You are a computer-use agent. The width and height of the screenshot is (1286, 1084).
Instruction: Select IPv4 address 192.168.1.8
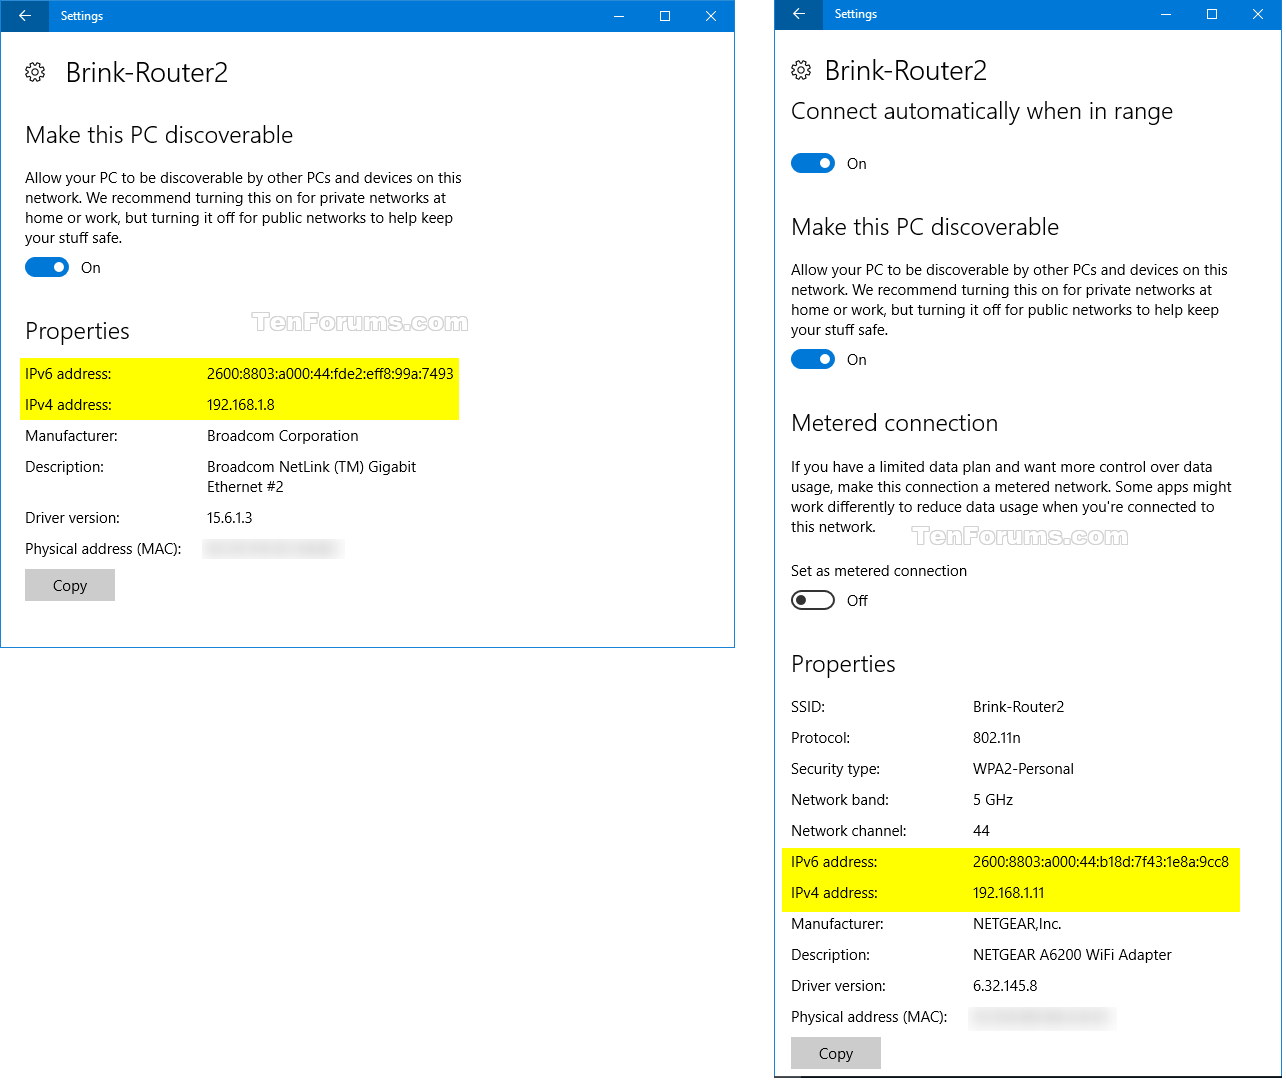tap(241, 405)
